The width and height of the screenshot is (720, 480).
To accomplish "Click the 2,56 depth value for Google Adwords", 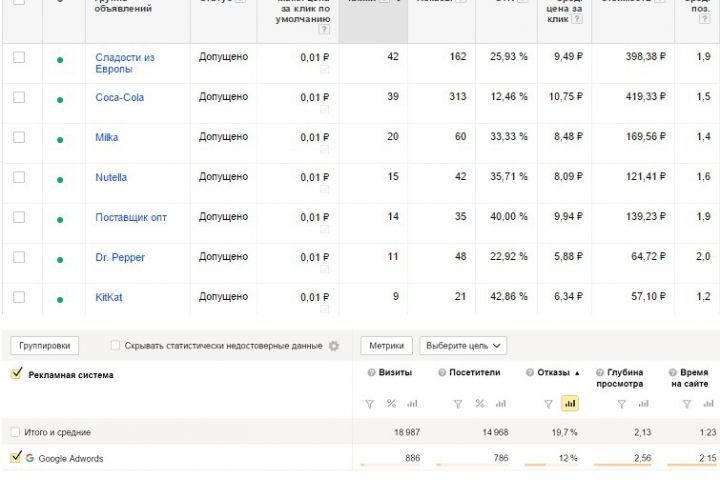I will pos(642,458).
